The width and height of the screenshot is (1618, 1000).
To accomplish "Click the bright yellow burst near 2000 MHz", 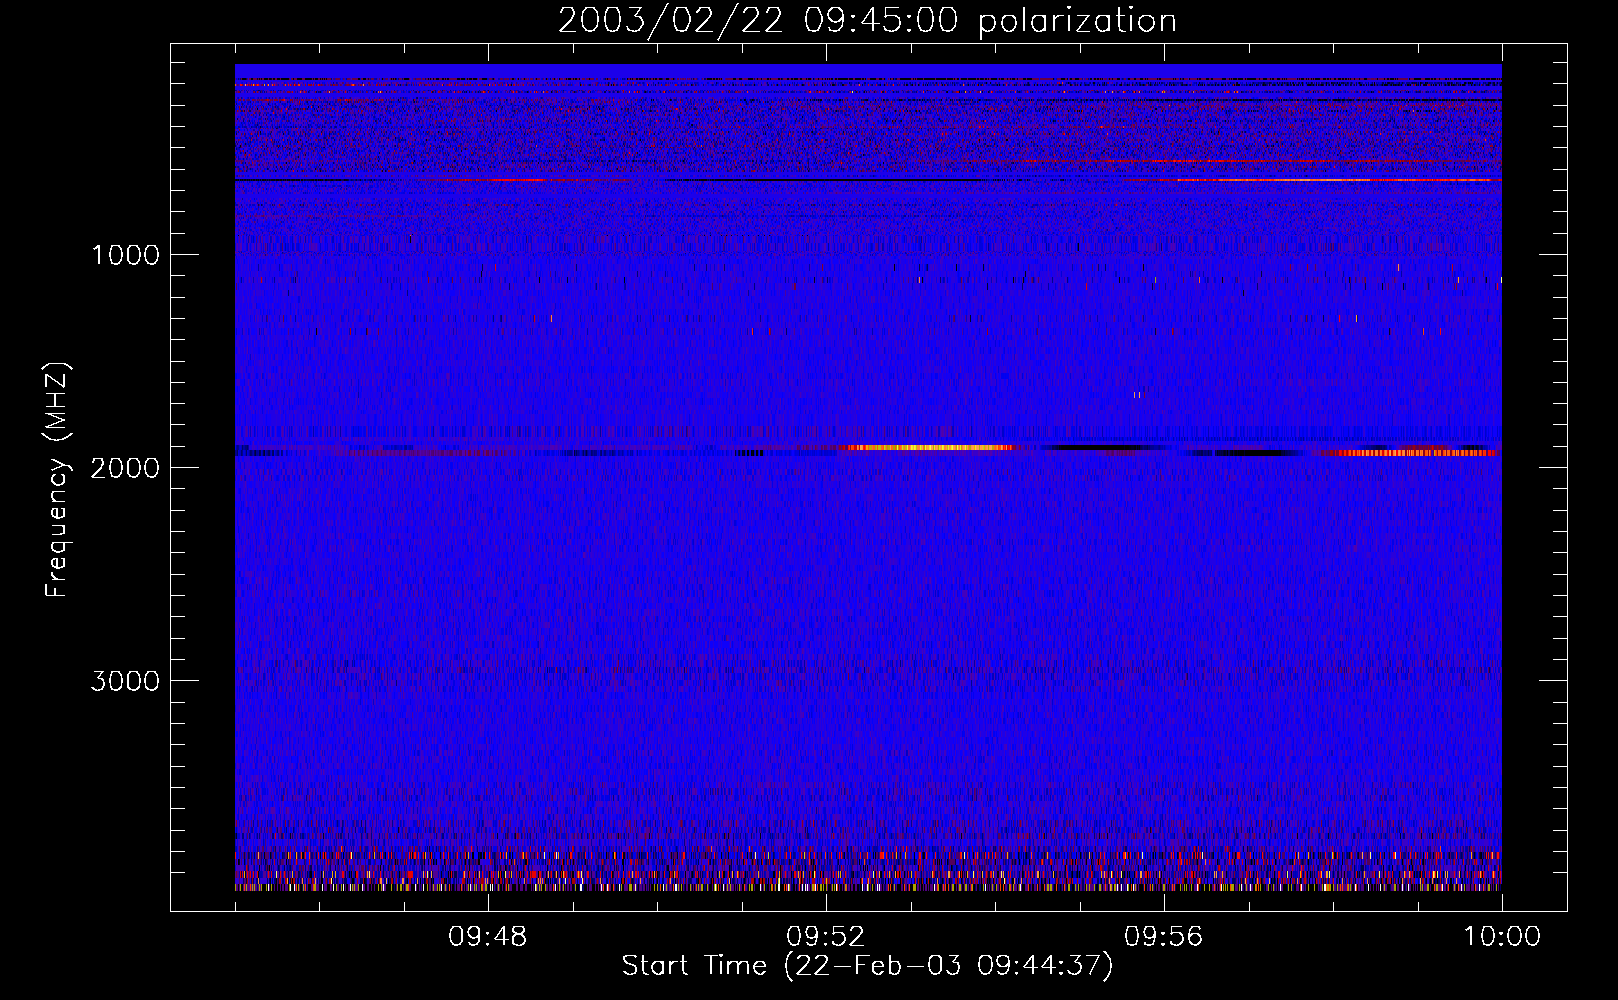I will coord(930,448).
